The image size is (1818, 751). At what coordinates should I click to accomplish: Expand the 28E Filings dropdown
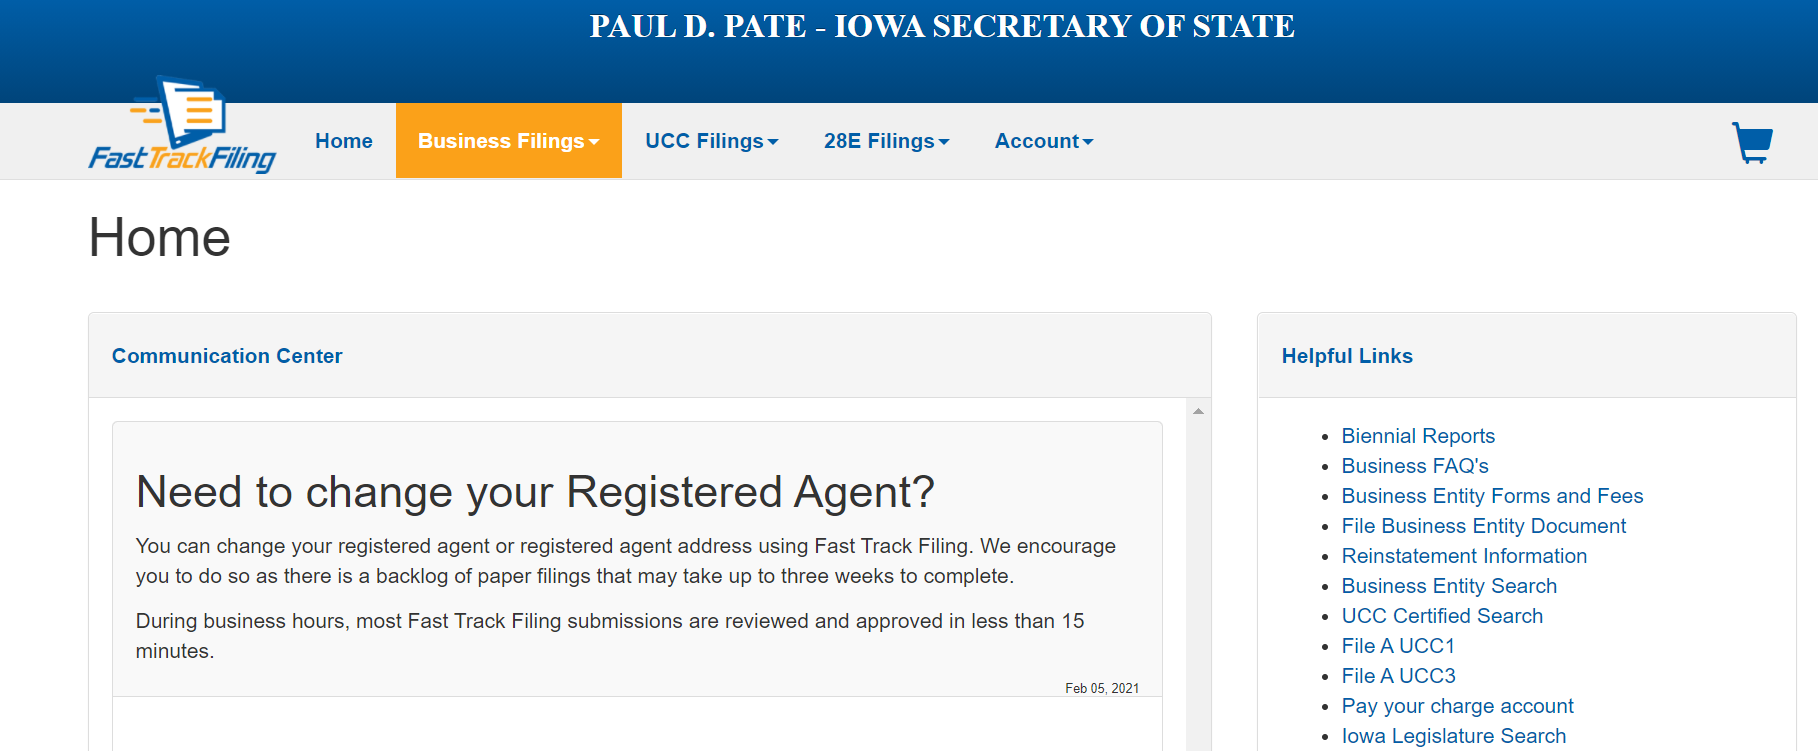(x=886, y=141)
